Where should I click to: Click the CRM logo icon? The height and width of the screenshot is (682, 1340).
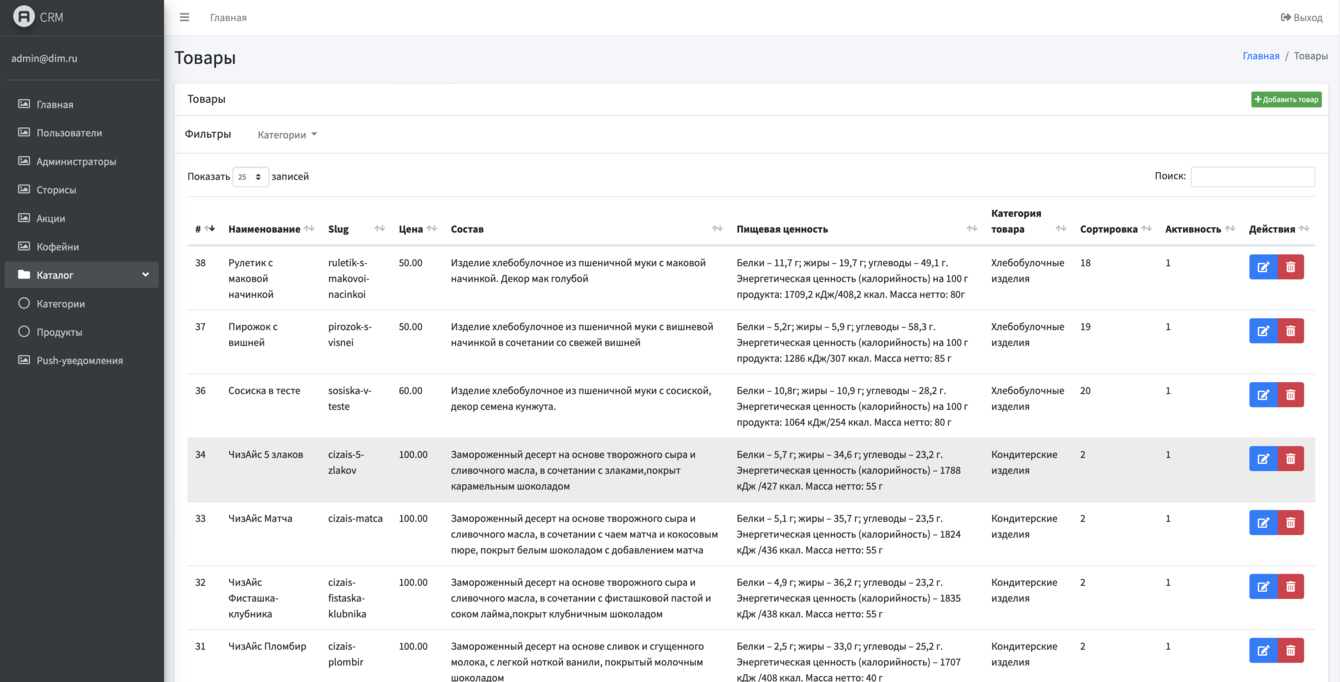pyautogui.click(x=23, y=17)
